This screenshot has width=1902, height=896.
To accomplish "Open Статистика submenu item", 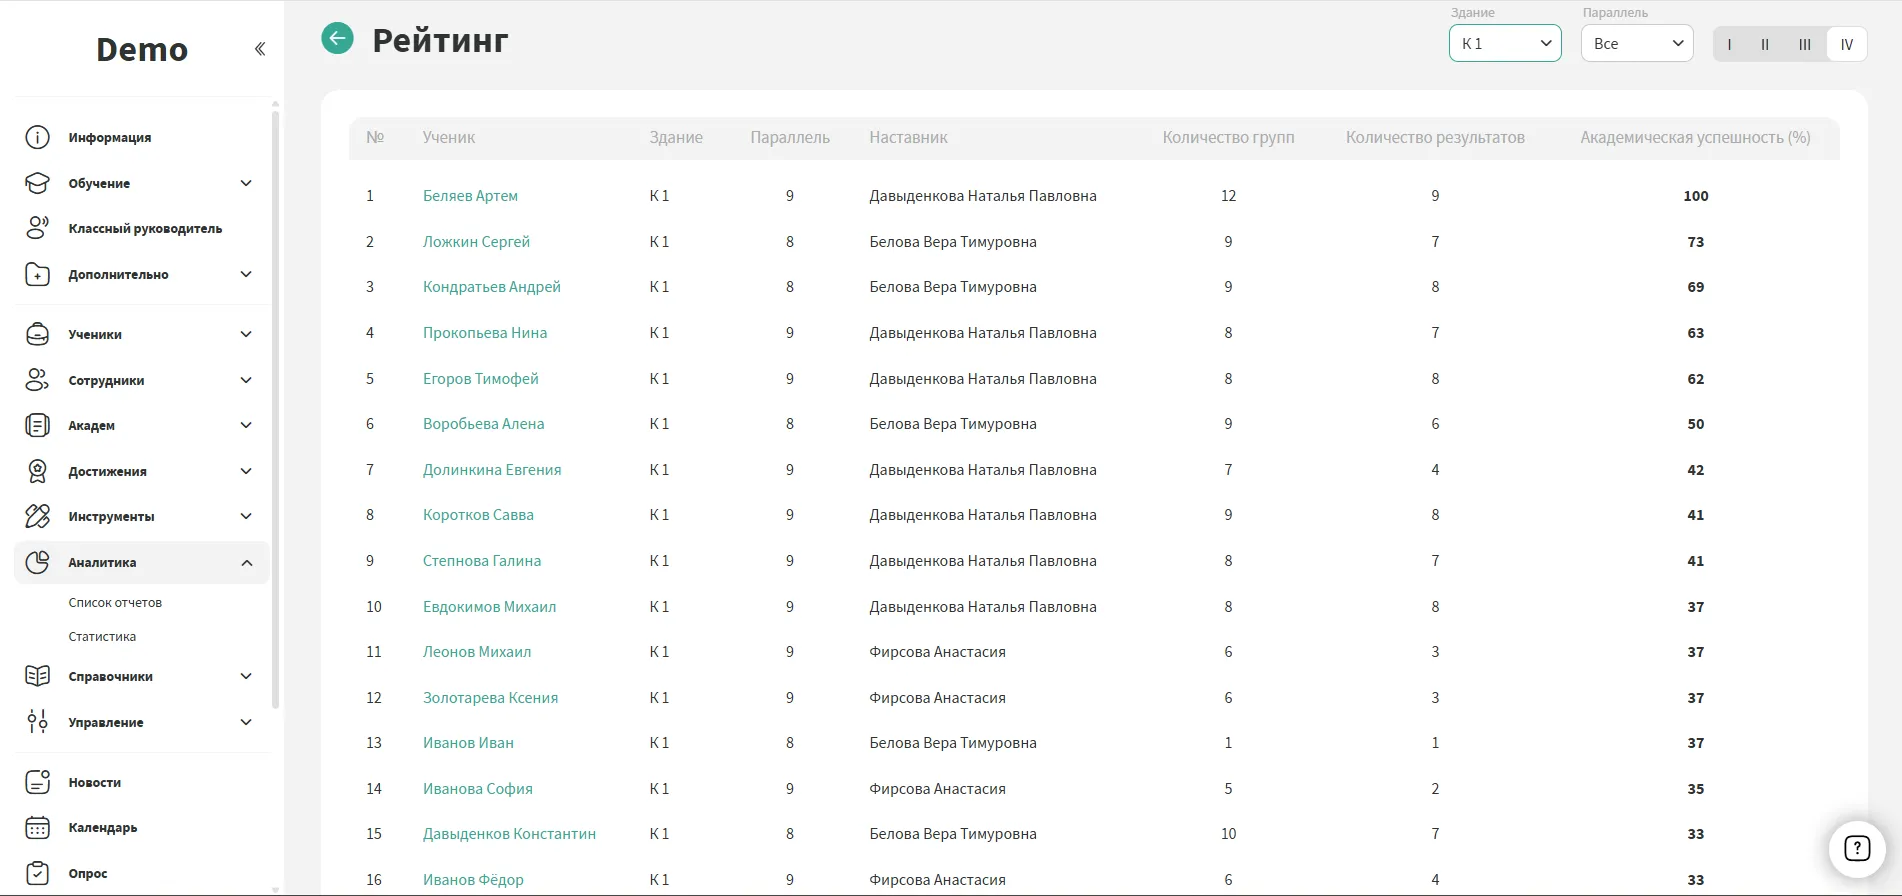I will (x=102, y=637).
